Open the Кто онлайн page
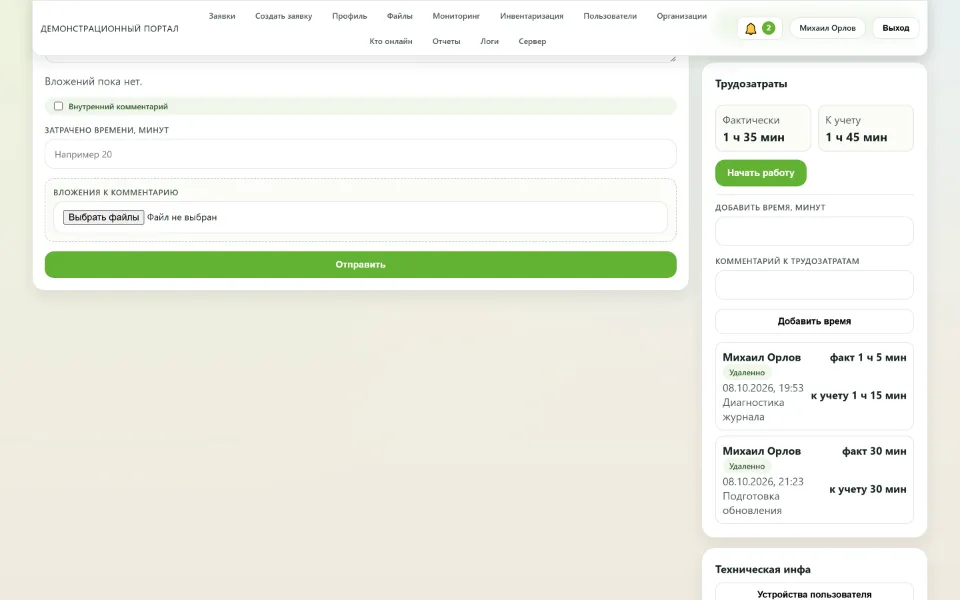960x600 pixels. 391,41
